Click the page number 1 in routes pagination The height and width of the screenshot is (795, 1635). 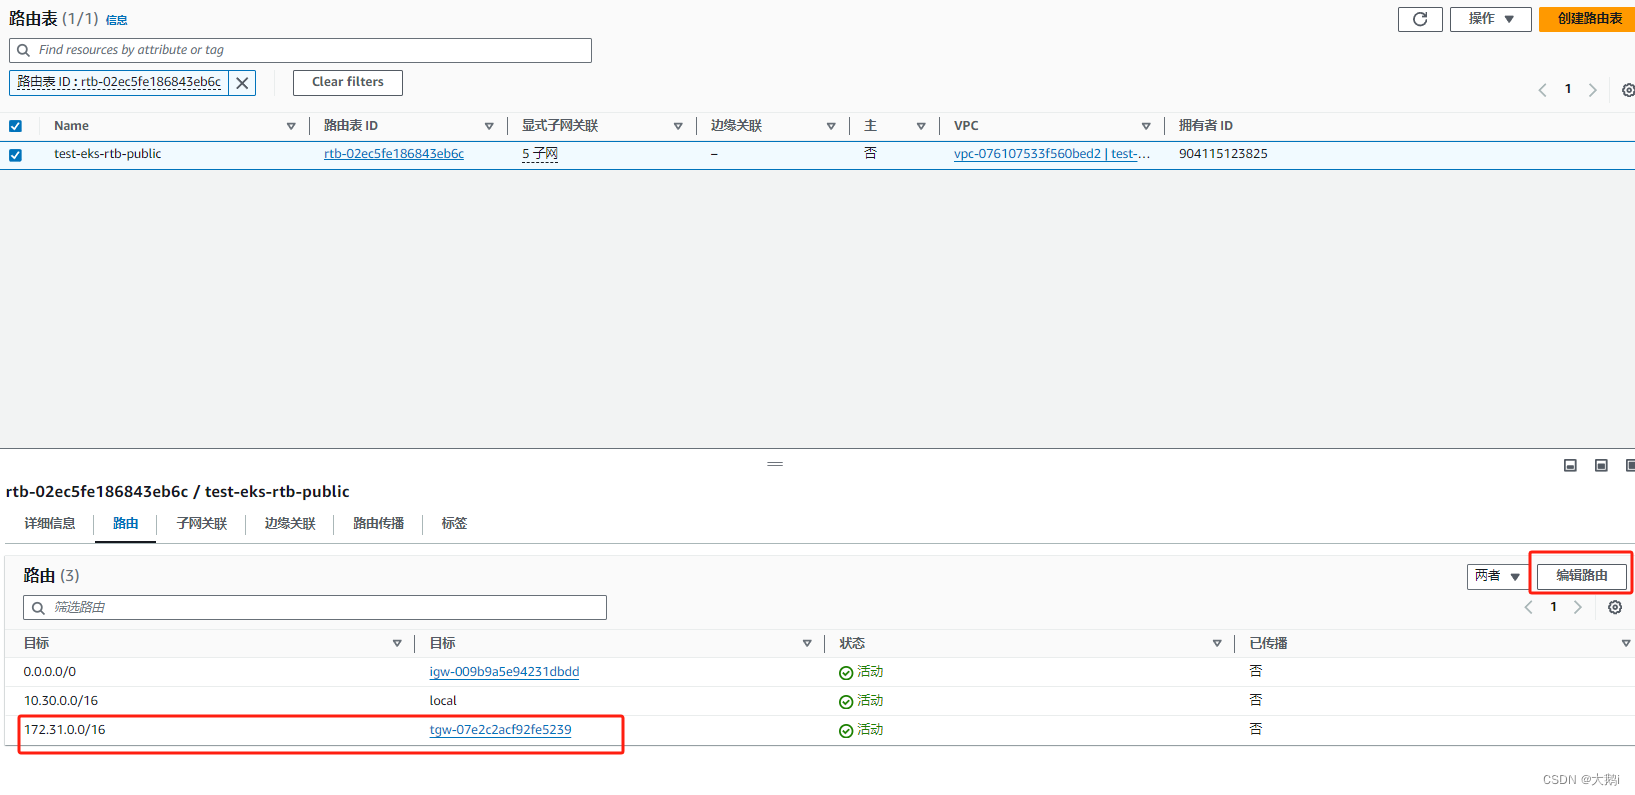(x=1553, y=607)
